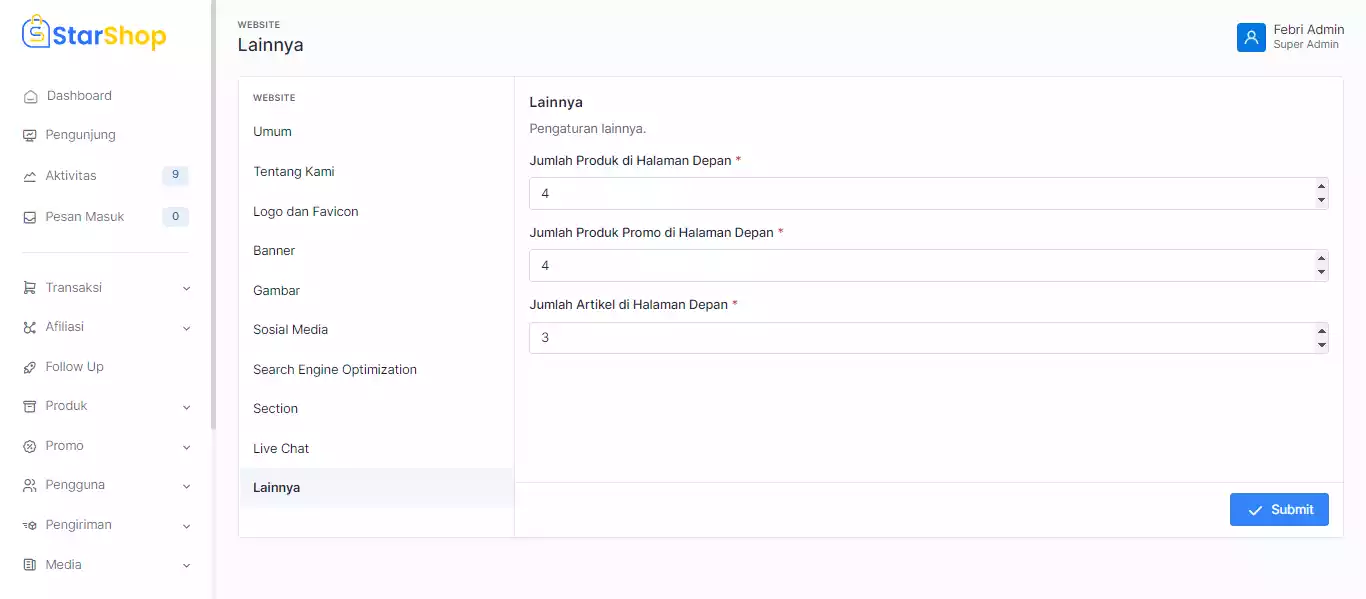Expand the Pengiriman menu chevron
Screen dimensions: 1366x599
(186, 526)
